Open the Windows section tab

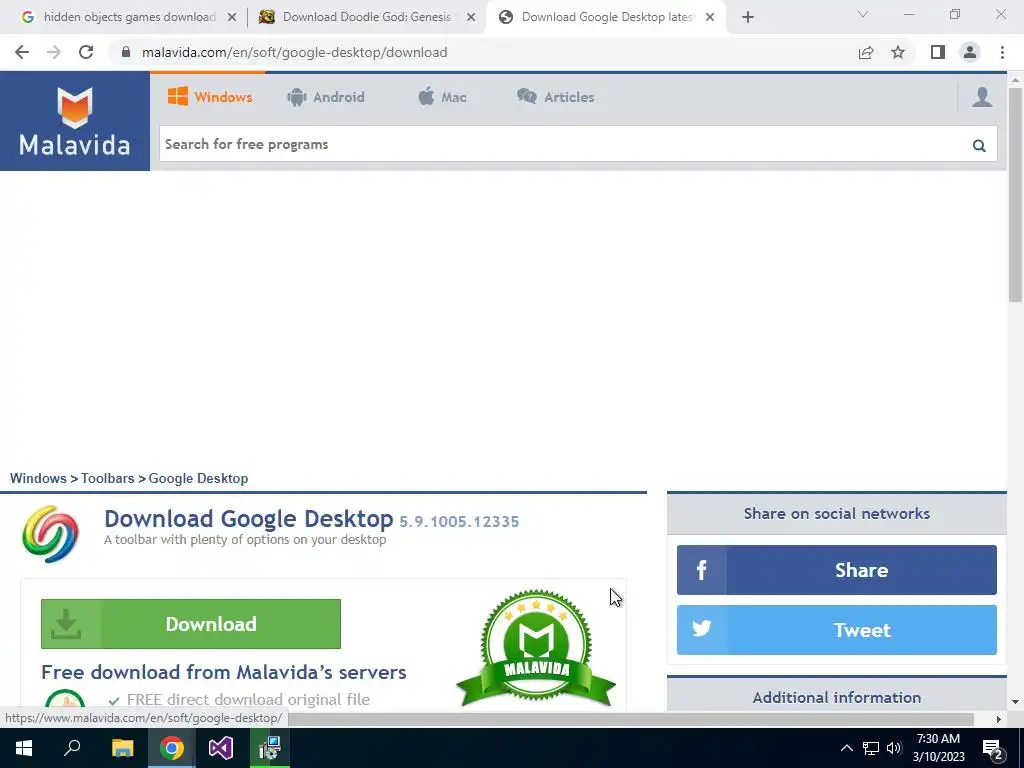coord(210,97)
